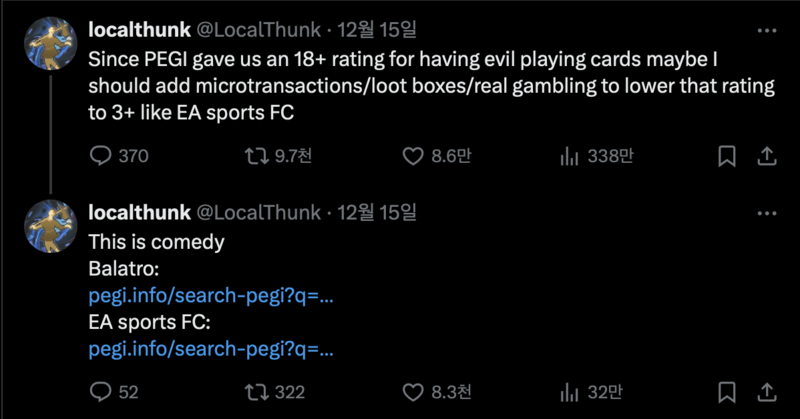Viewport: 800px width, 419px height.
Task: Open the Balatro pegi.info search link
Action: click(210, 295)
